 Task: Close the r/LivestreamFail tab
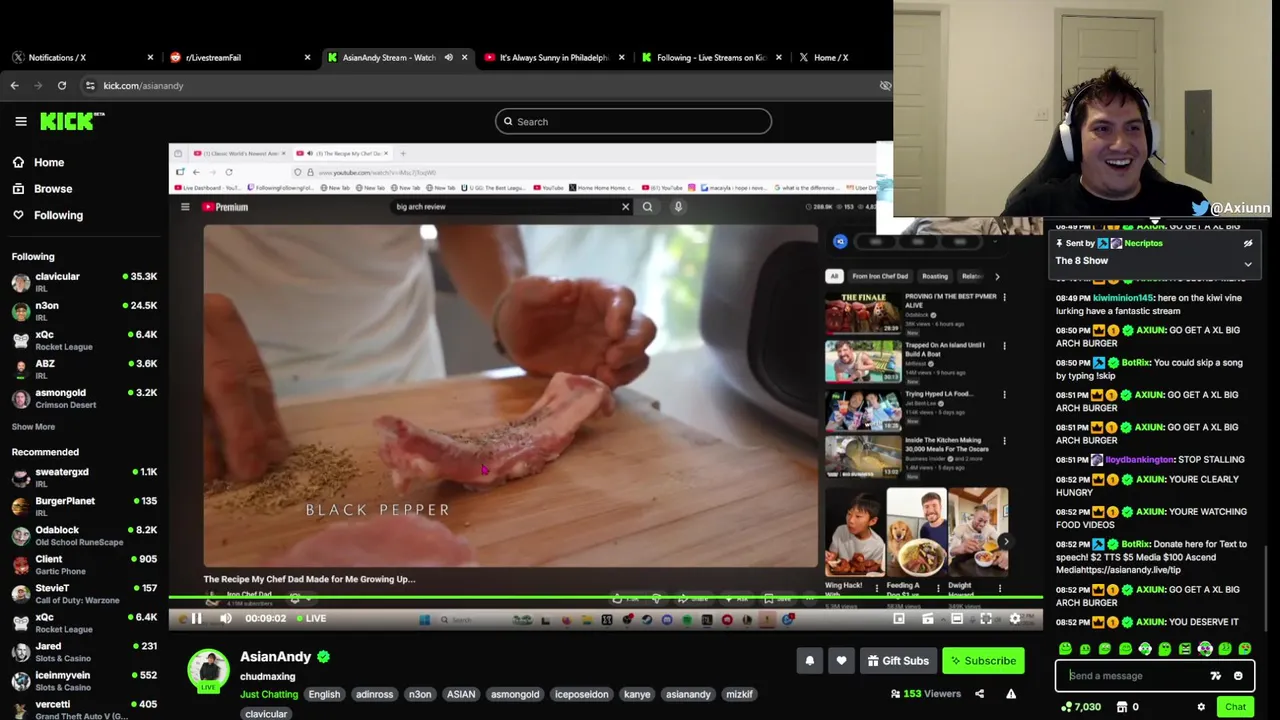307,57
